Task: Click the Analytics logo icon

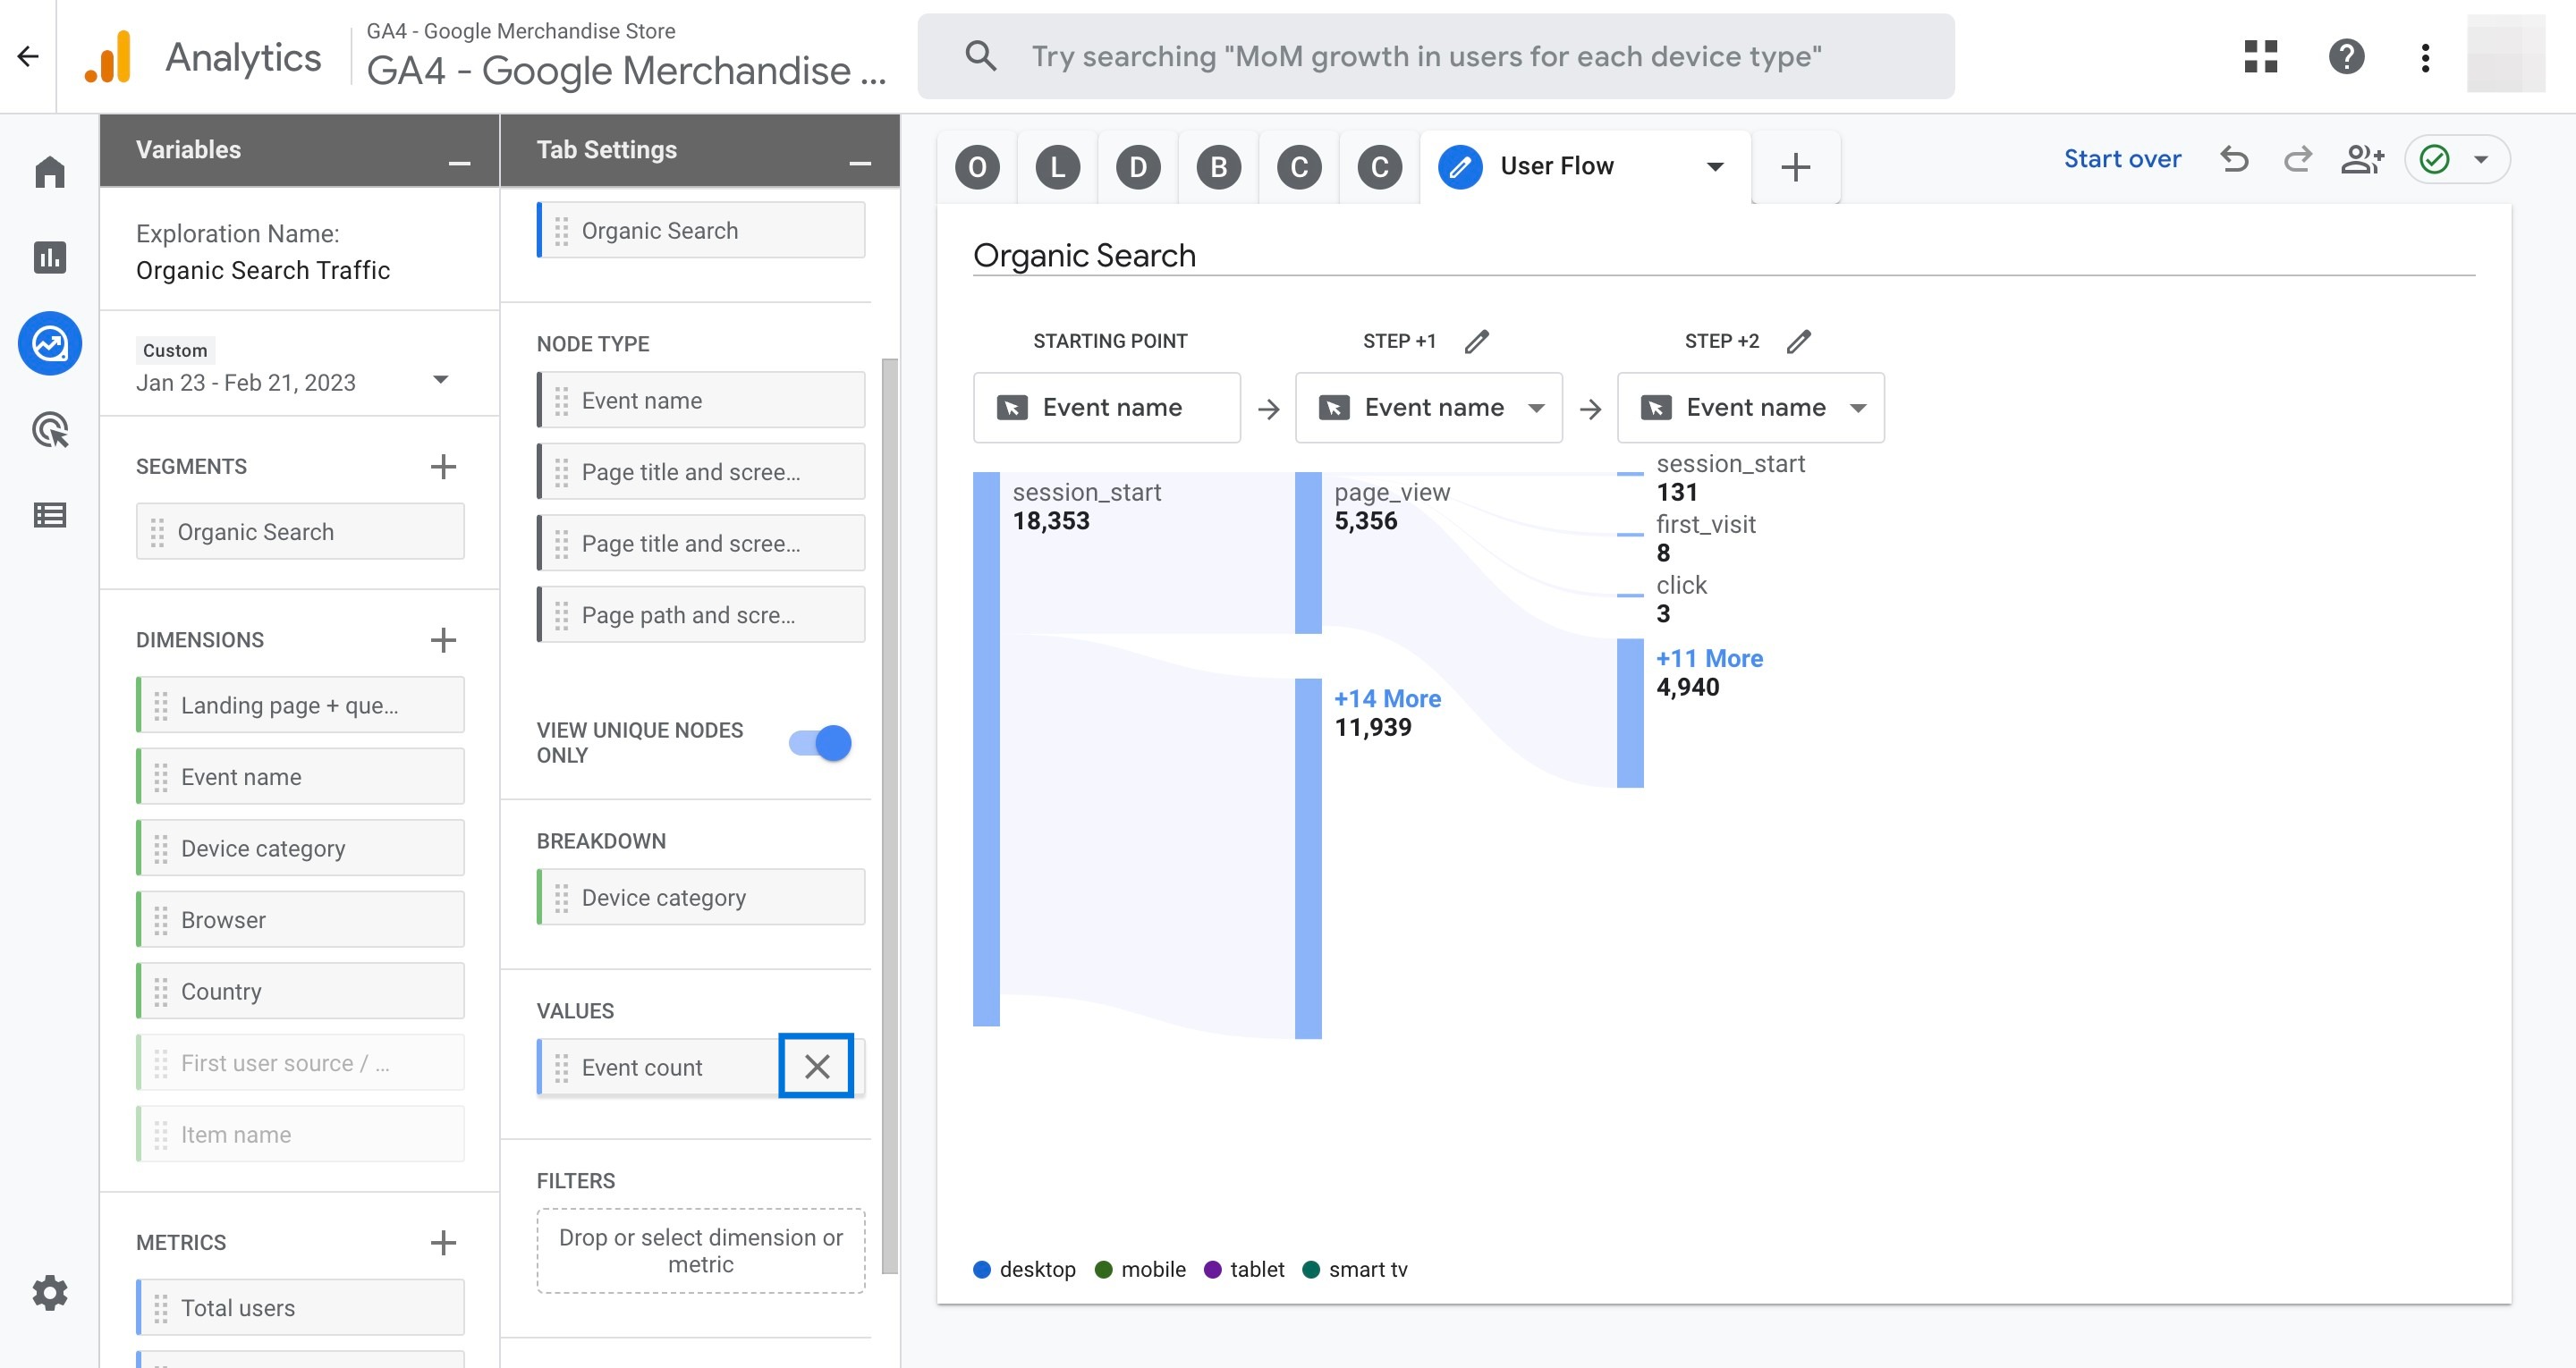Action: (108, 56)
